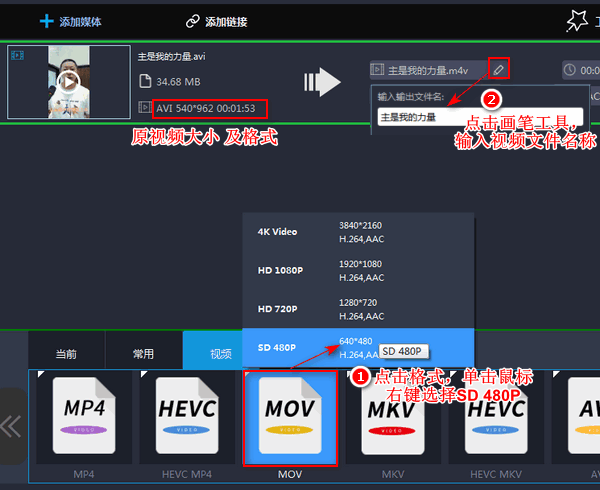Viewport: 600px width, 490px height.
Task: Click the plus icon for adding media
Action: (46, 21)
